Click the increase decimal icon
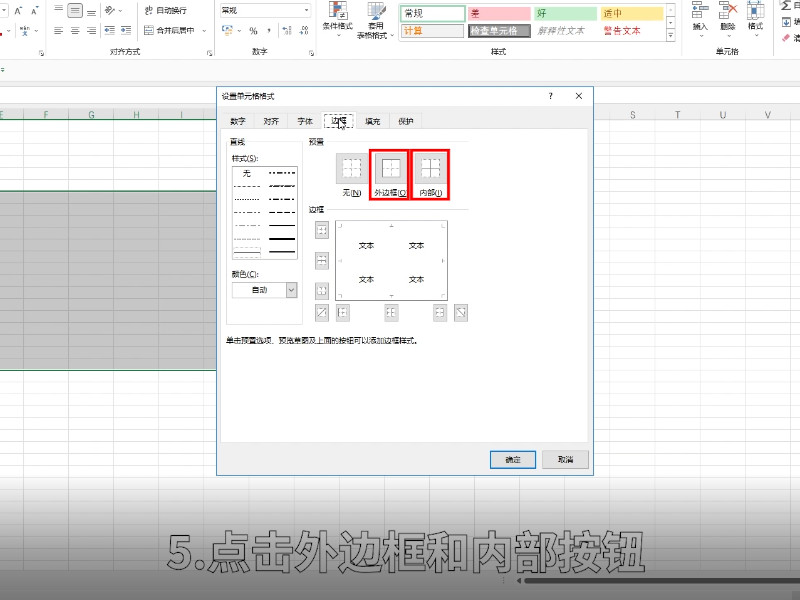The image size is (800, 600). tap(287, 31)
